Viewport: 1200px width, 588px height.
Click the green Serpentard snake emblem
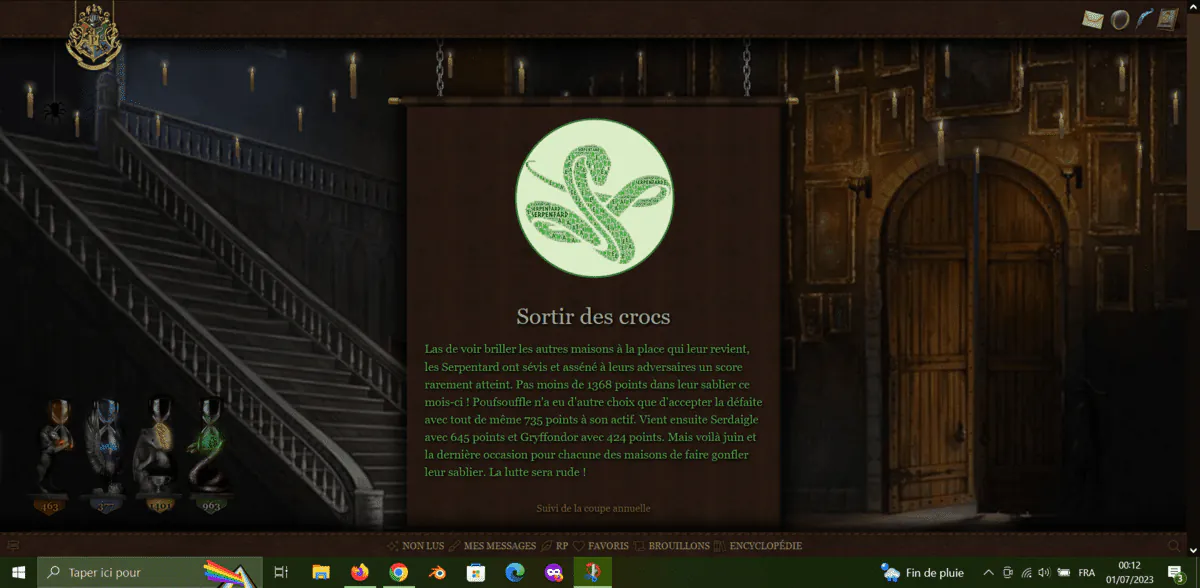(594, 199)
